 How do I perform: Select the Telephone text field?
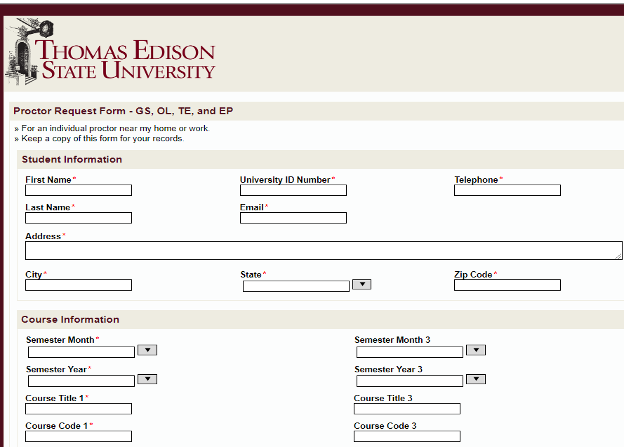[507, 190]
